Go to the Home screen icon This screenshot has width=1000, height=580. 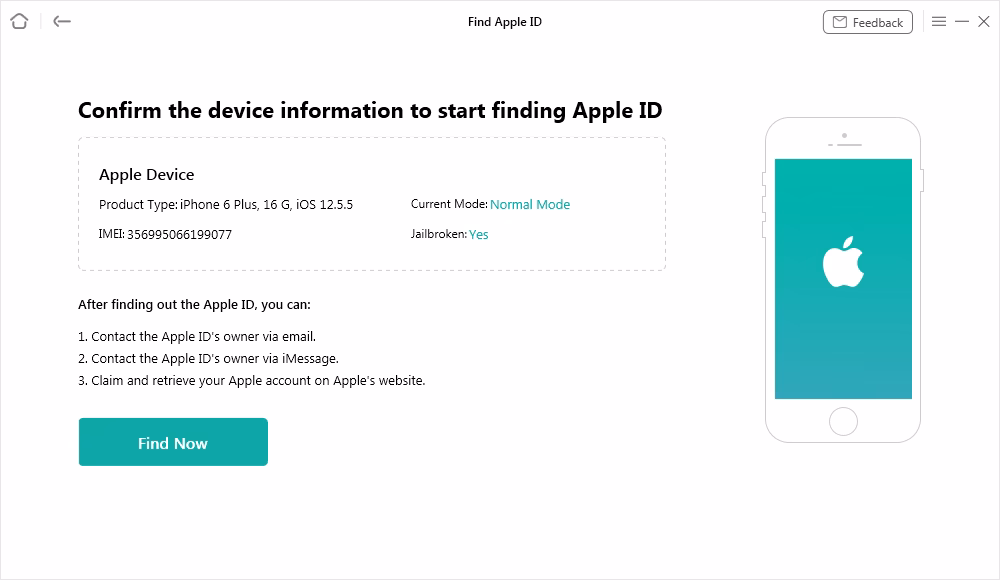19,21
